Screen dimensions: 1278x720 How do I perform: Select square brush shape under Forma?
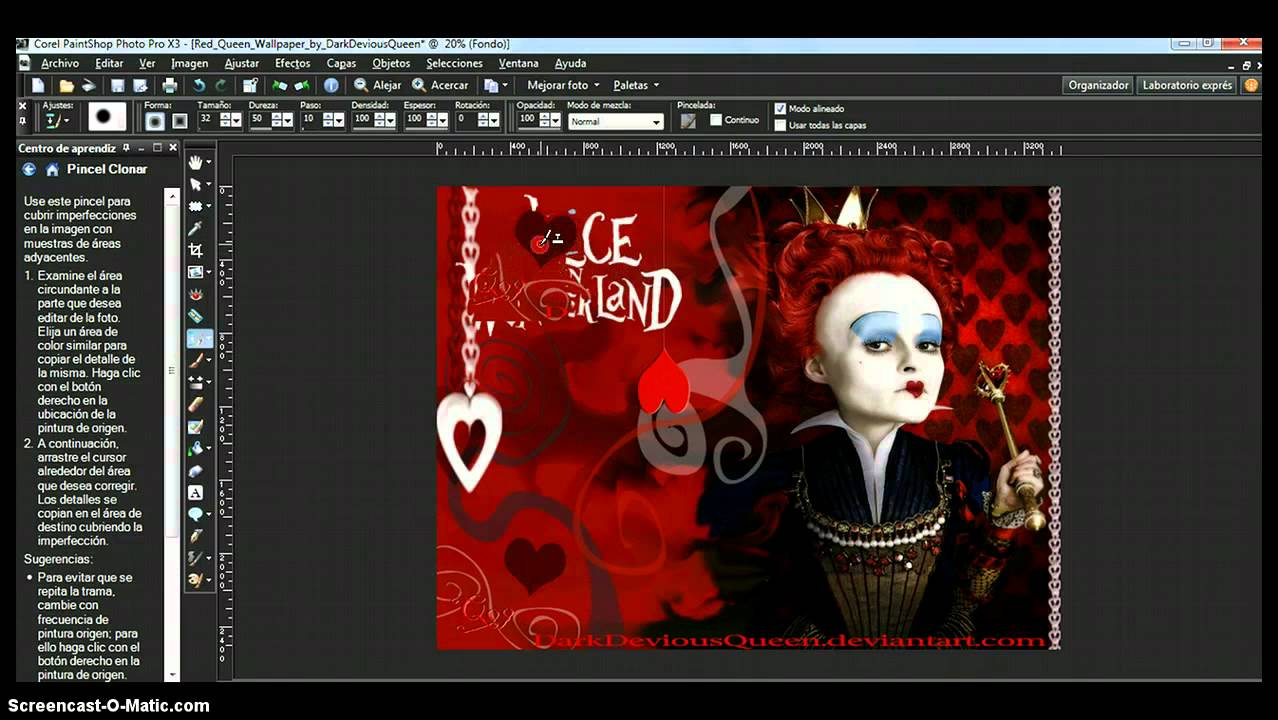point(179,121)
